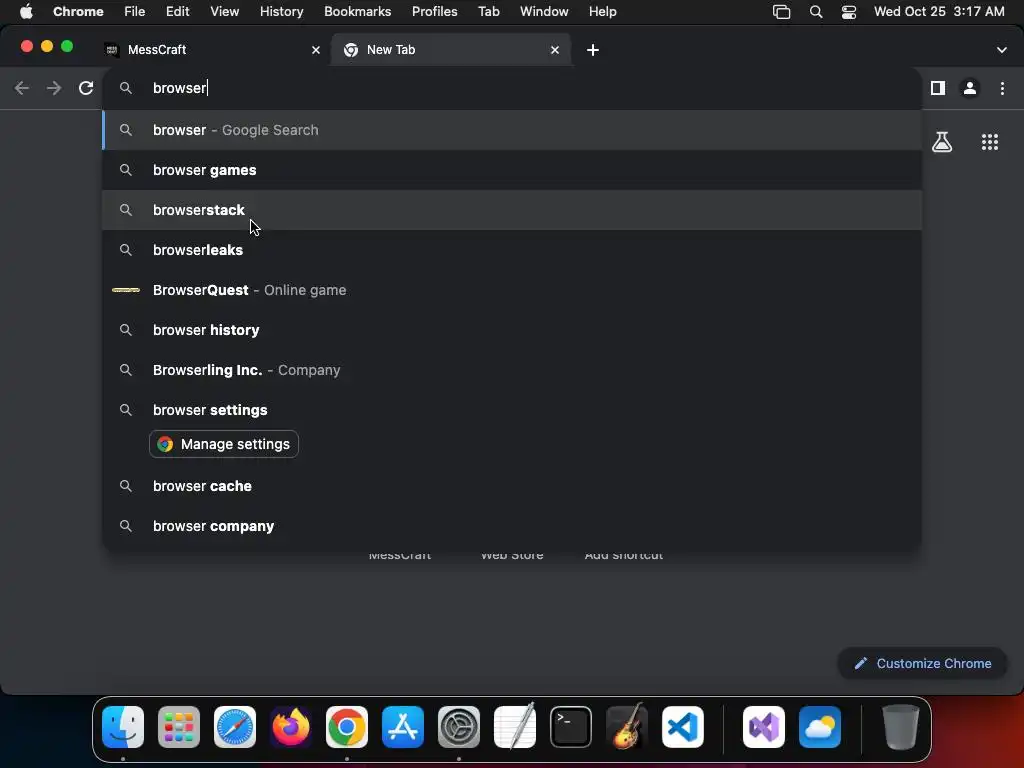This screenshot has height=768, width=1024.
Task: Open App Store from the Dock
Action: pyautogui.click(x=403, y=726)
